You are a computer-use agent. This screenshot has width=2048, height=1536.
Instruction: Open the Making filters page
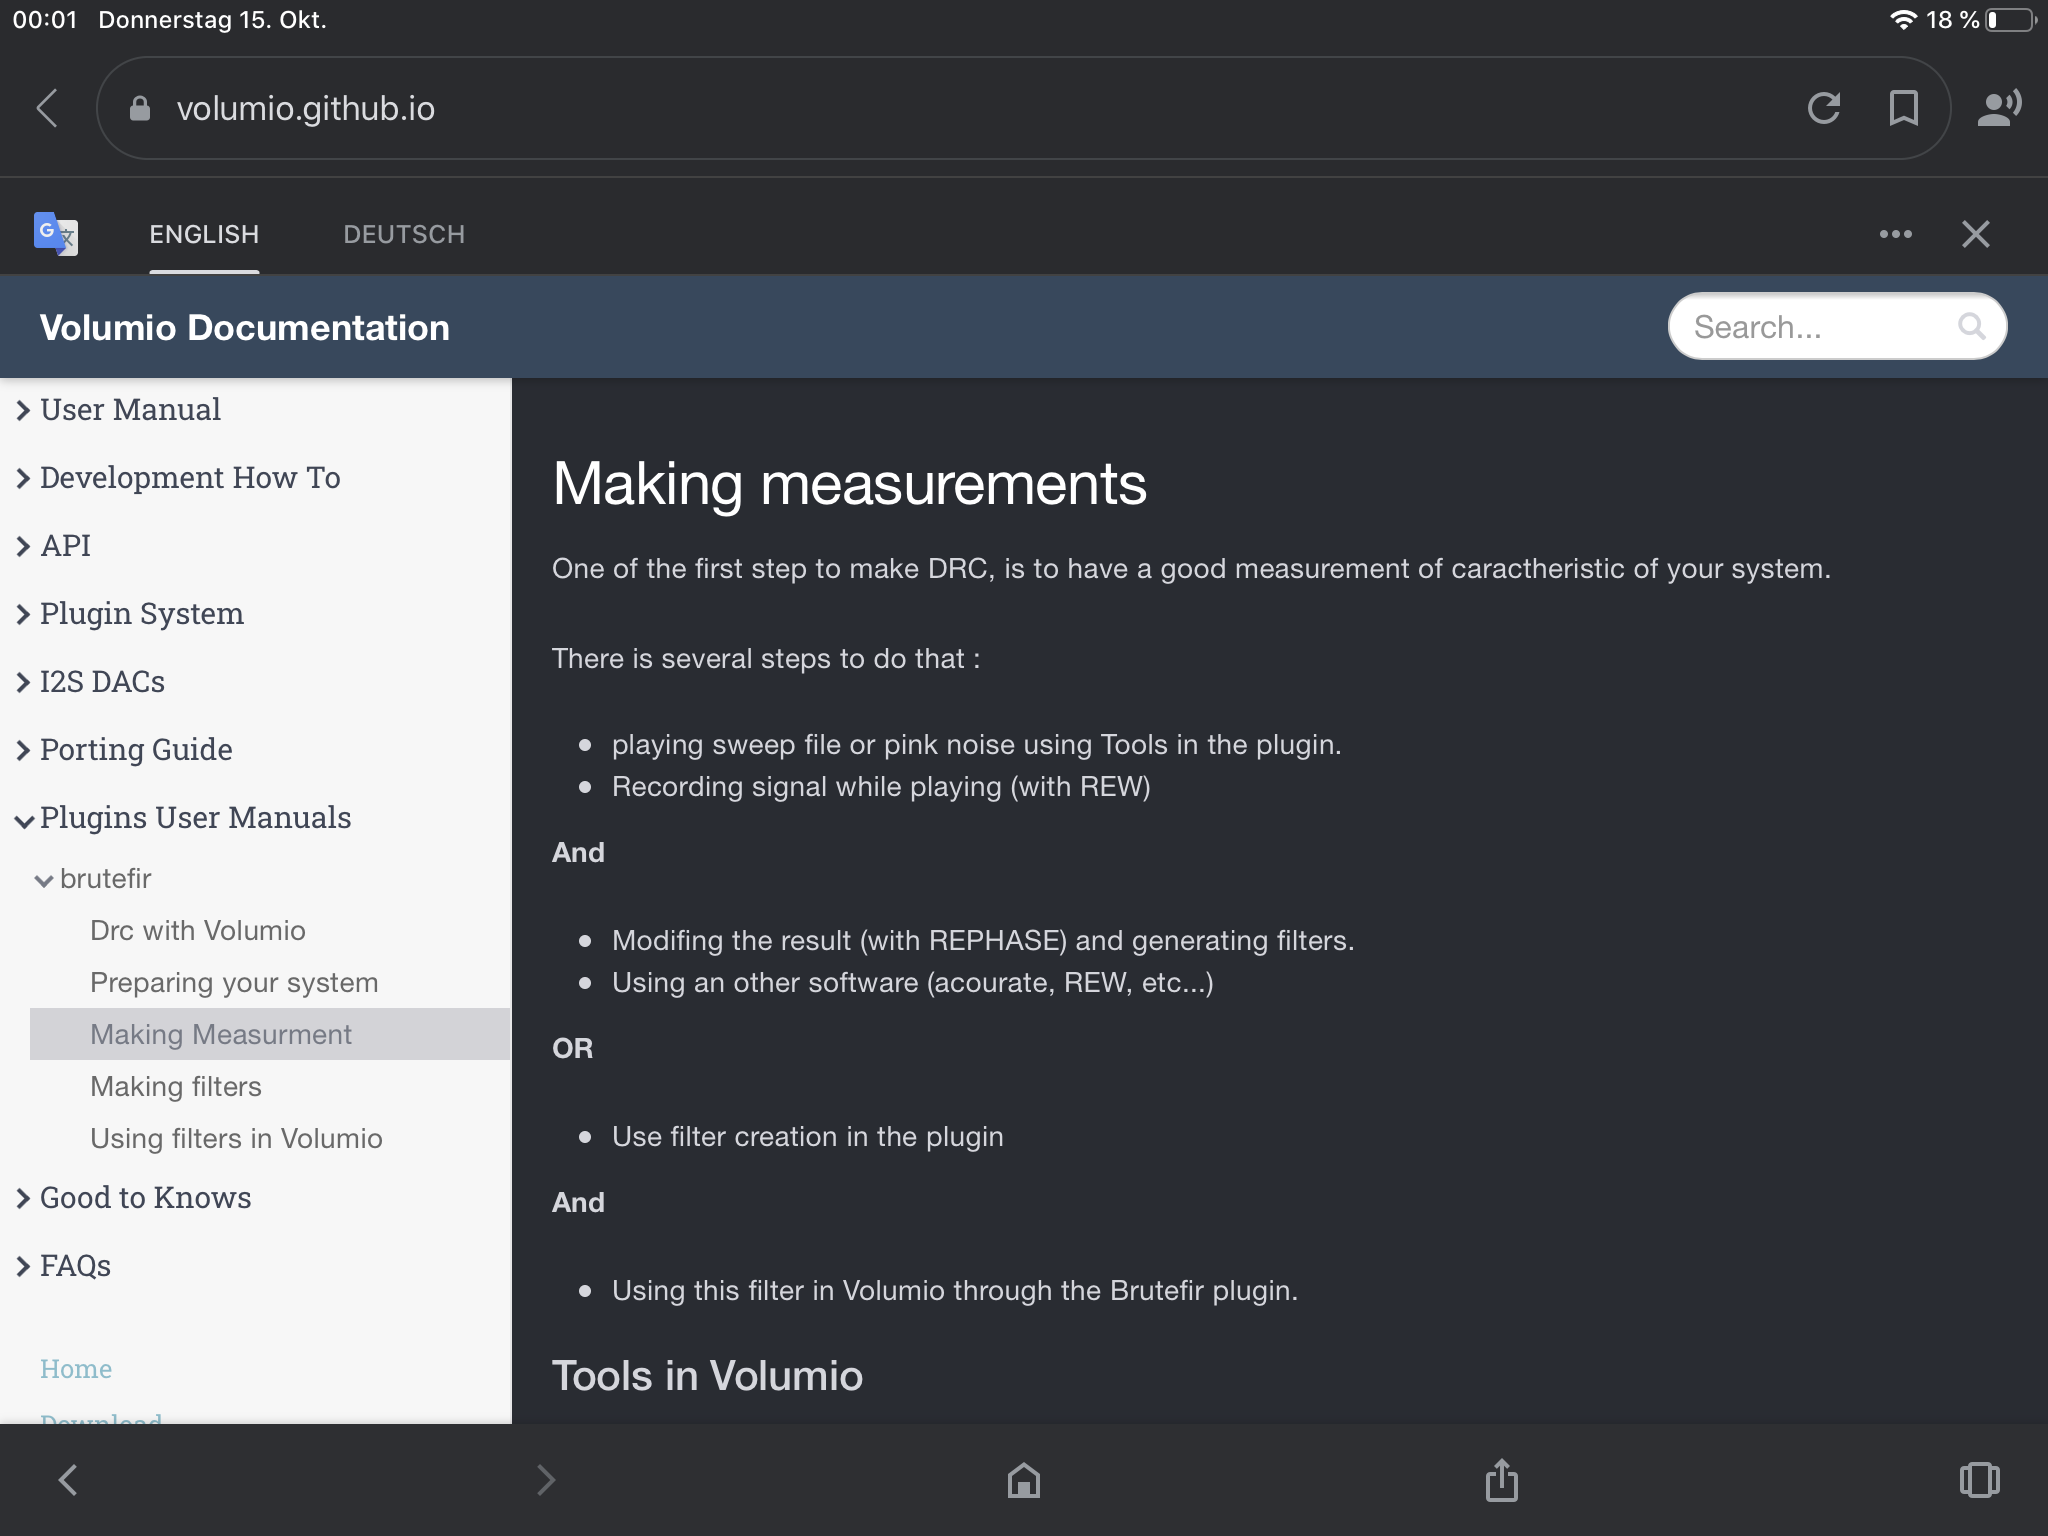(x=176, y=1087)
